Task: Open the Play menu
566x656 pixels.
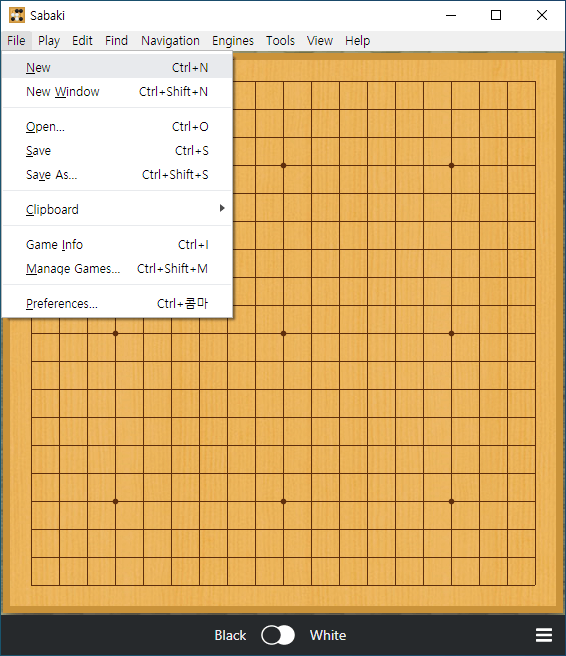Action: 49,41
